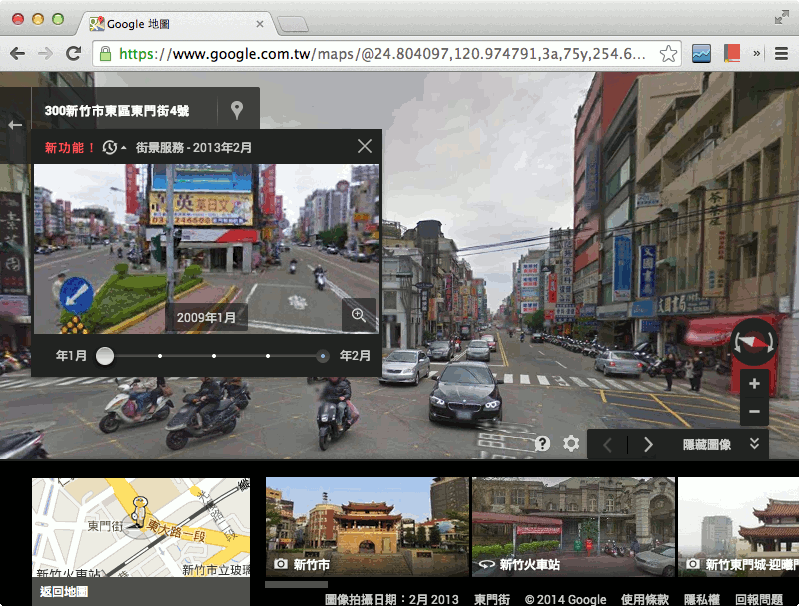Viewport: 799px width, 606px height.
Task: Zoom the preview with magnifier icon
Action: tap(359, 315)
